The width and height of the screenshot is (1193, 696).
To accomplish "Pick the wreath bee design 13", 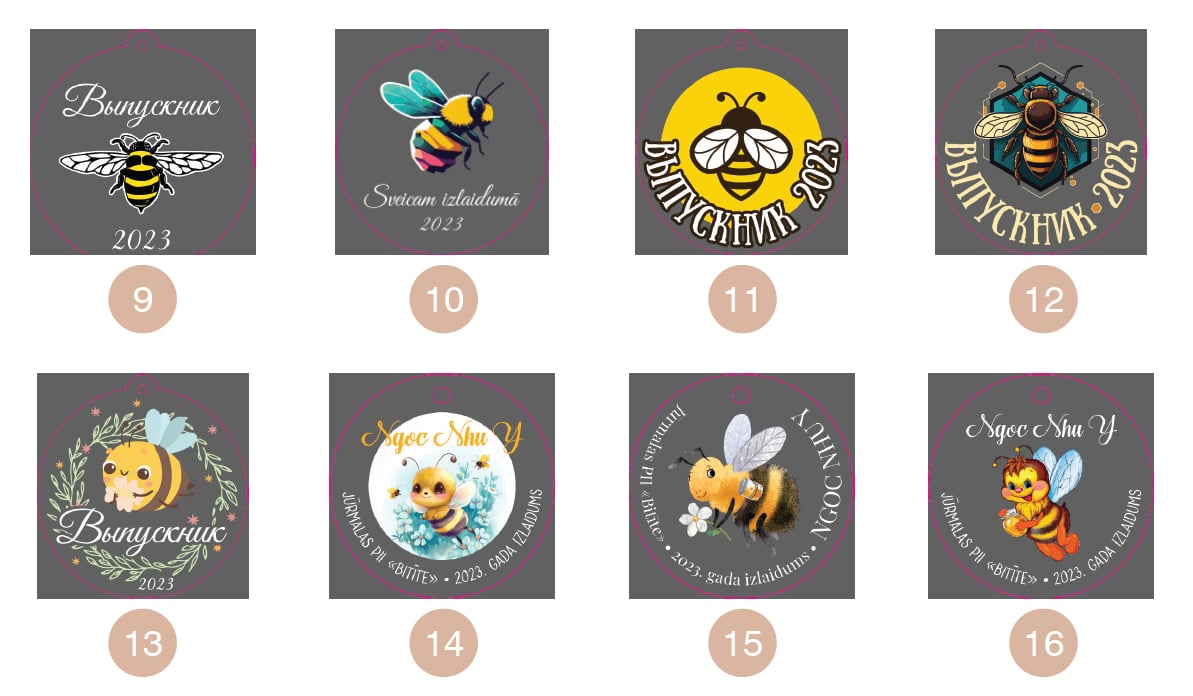I will 143,485.
